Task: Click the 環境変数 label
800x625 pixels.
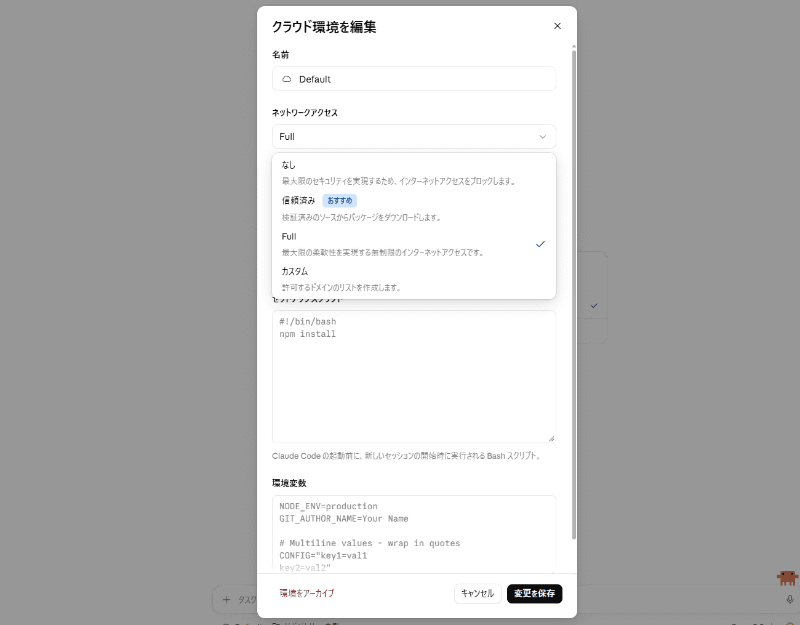Action: [x=289, y=483]
